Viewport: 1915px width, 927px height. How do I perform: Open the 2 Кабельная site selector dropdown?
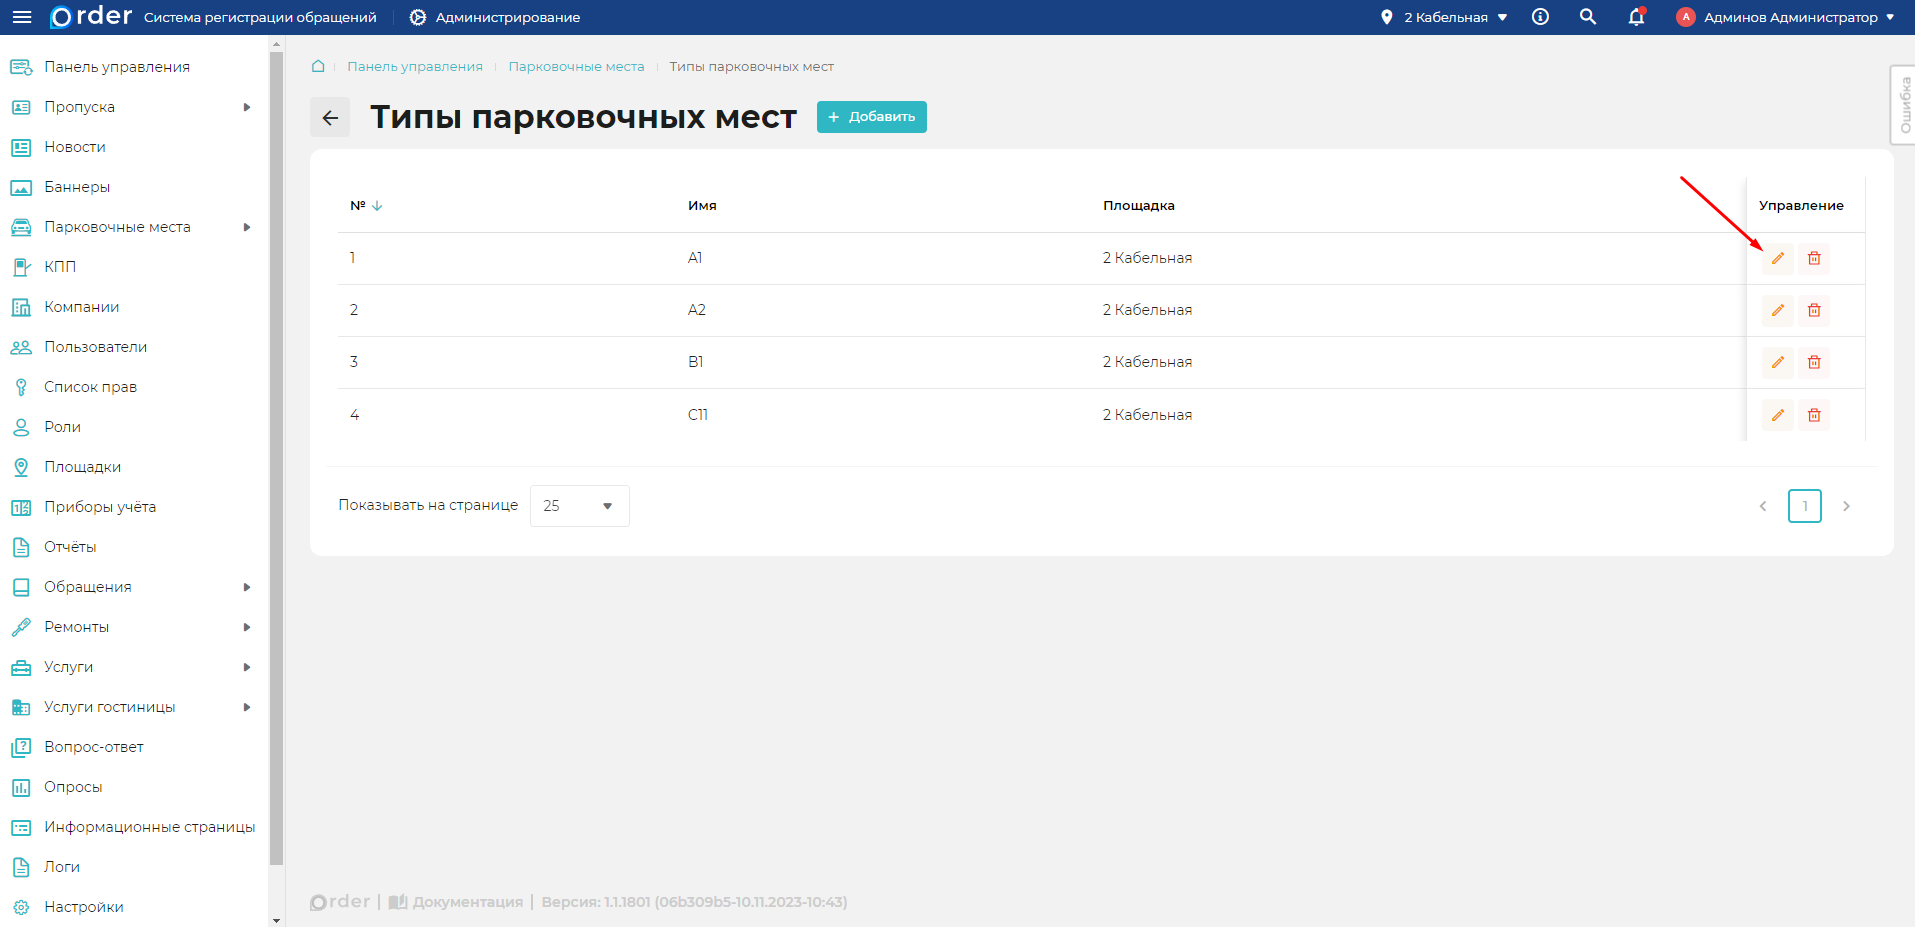click(1444, 17)
